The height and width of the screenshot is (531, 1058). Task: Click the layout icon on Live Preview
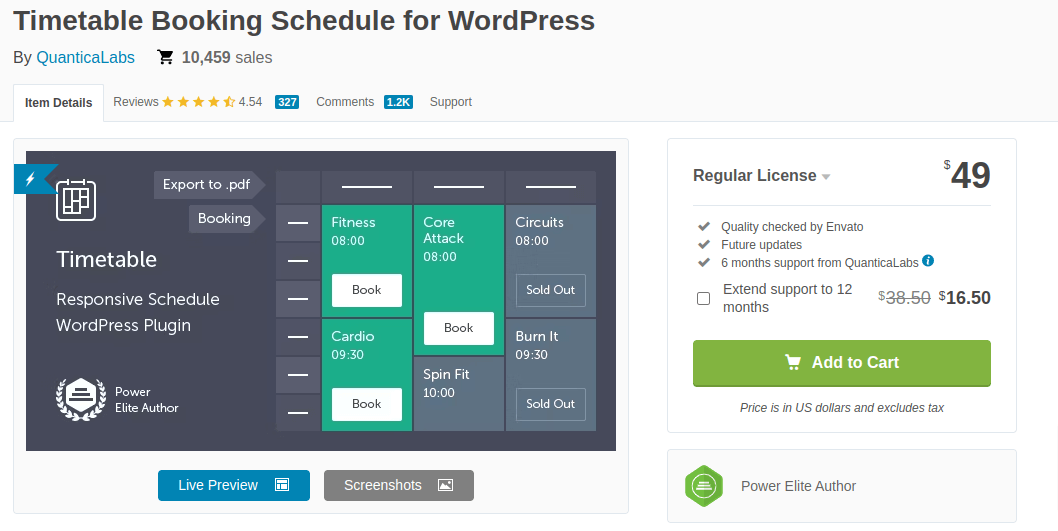click(x=282, y=485)
